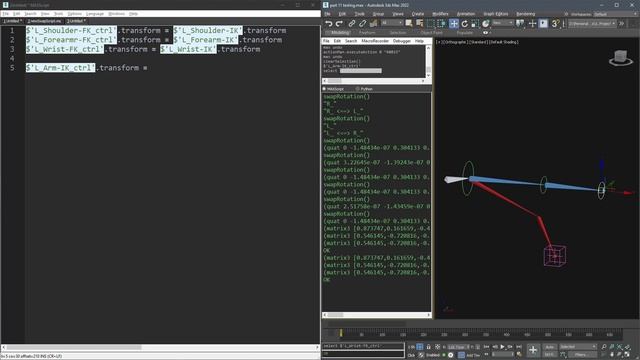Click the Redo arrow in 3ds Max toolbar
This screenshot has height=360, width=640.
[x=339, y=24]
